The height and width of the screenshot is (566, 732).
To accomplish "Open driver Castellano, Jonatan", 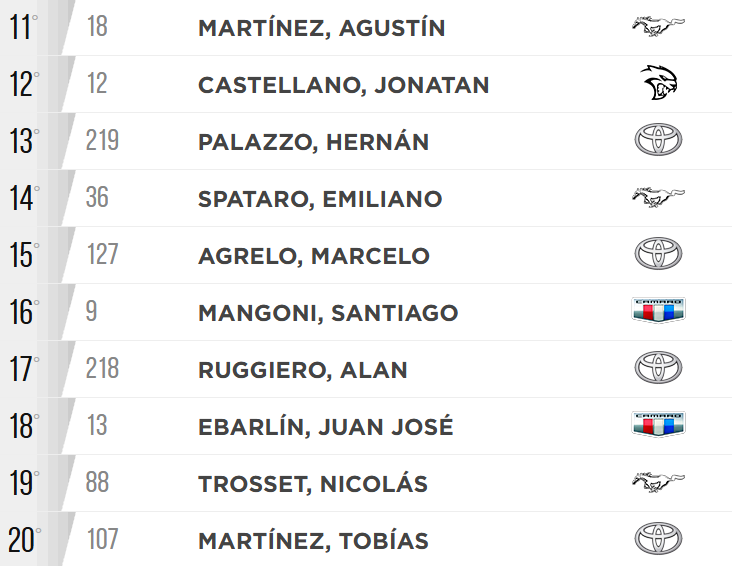I will [343, 85].
